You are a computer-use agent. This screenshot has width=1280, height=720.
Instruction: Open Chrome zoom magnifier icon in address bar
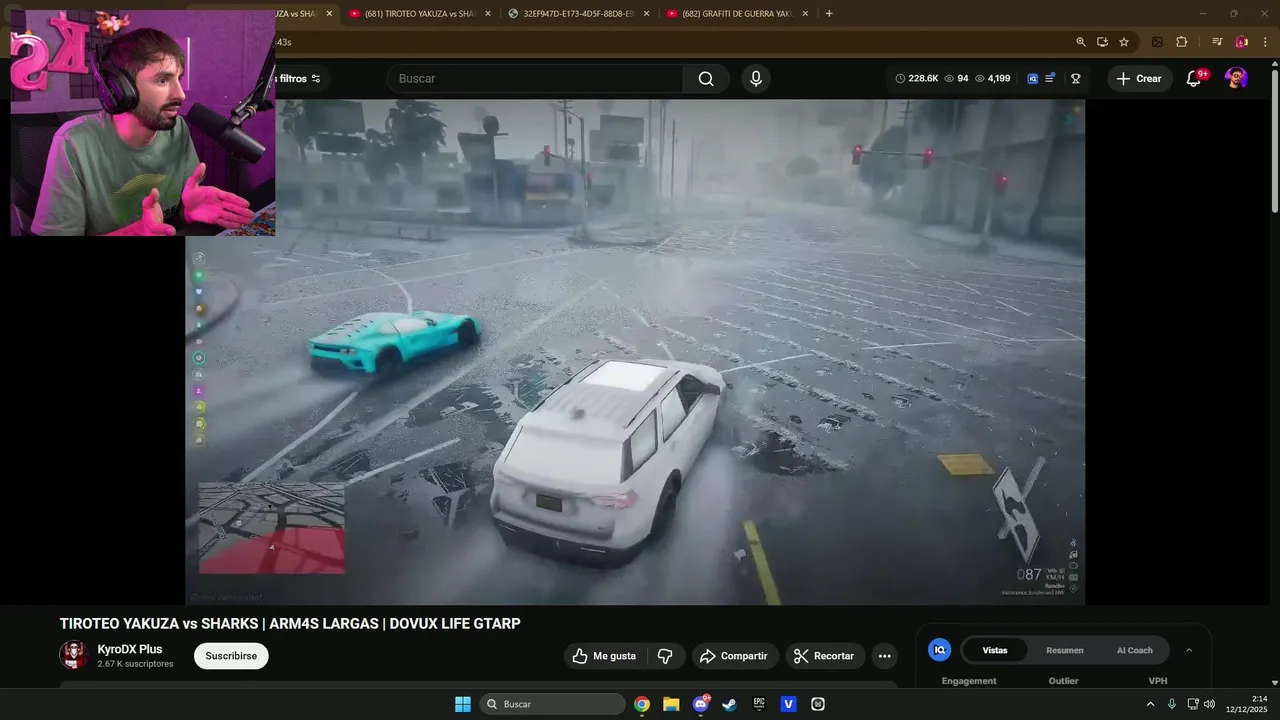tap(1081, 42)
